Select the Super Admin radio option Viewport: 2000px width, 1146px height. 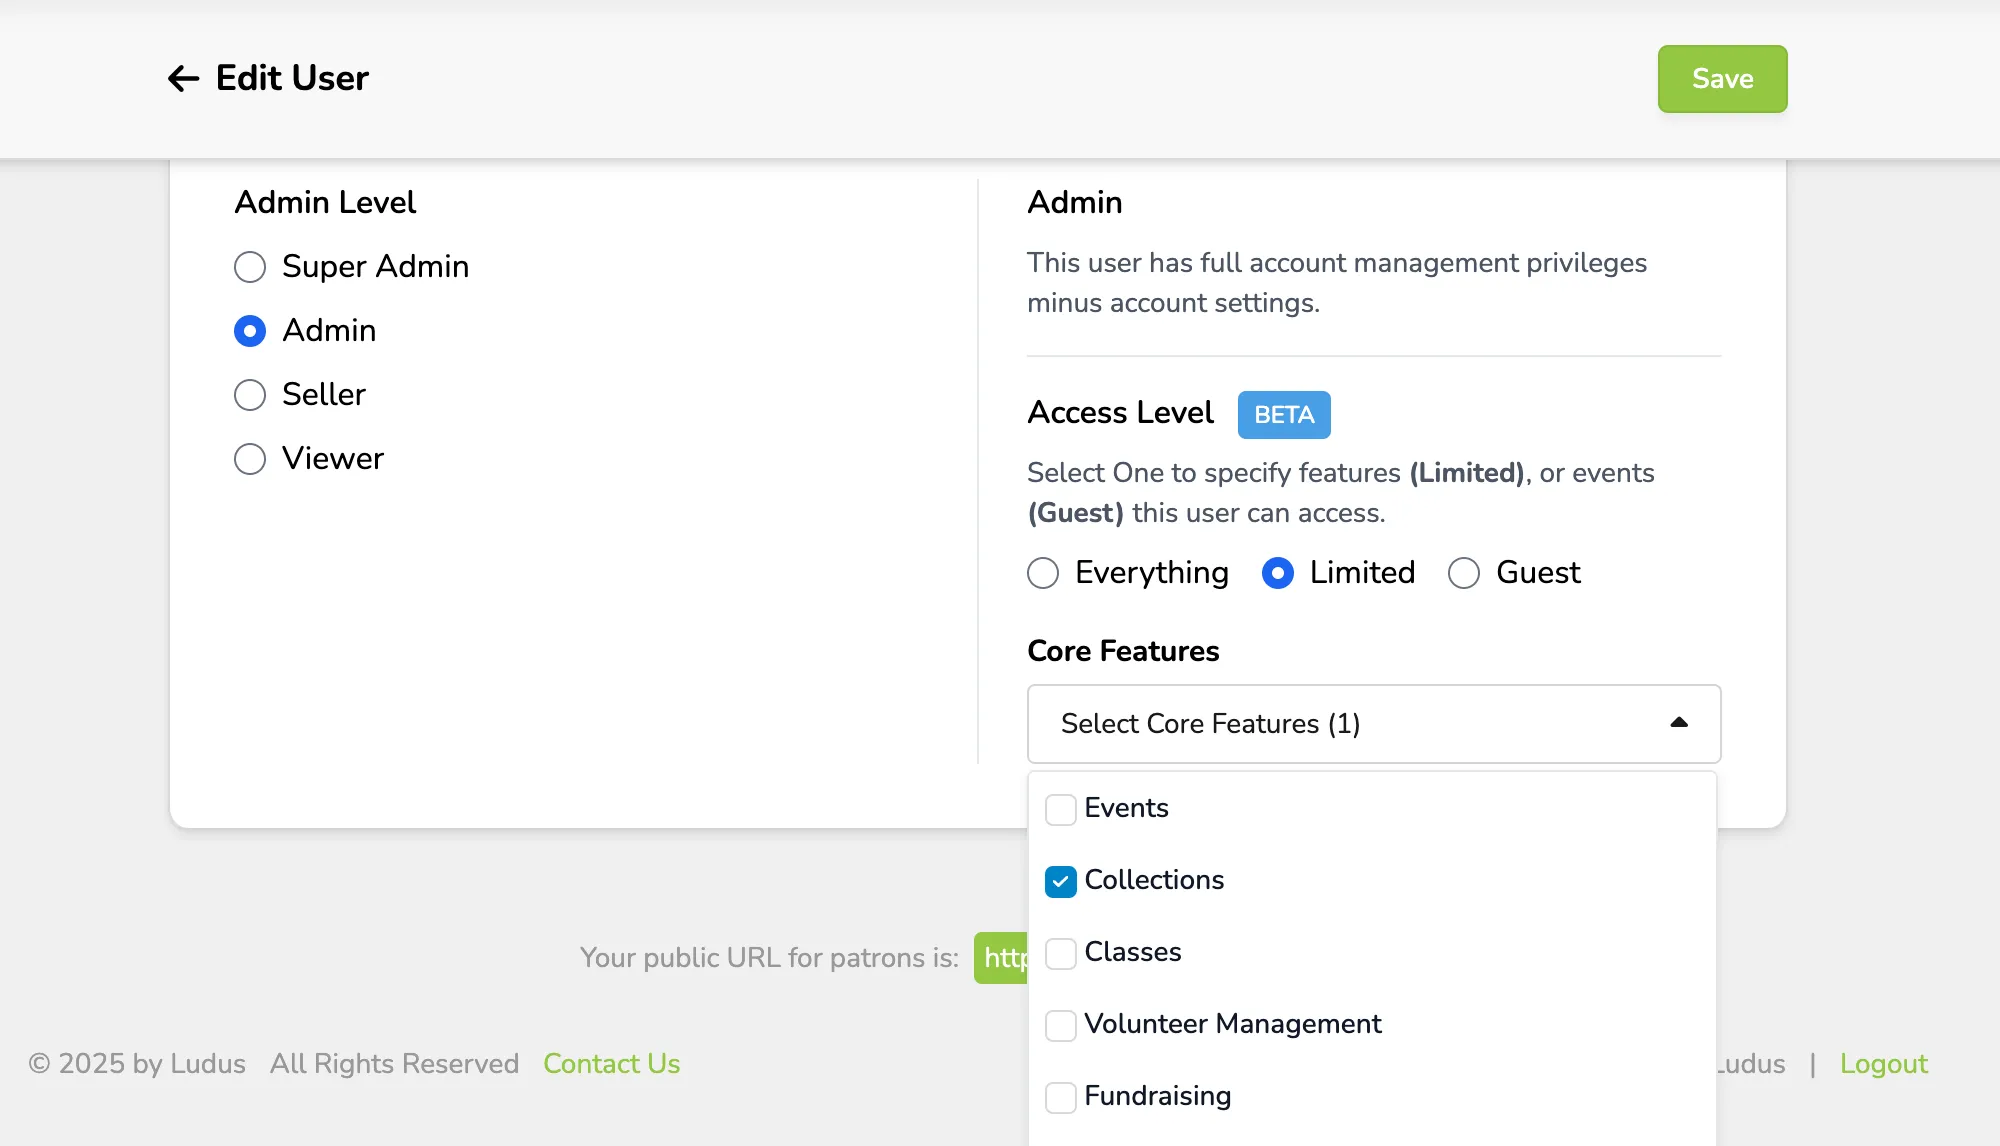coord(250,267)
